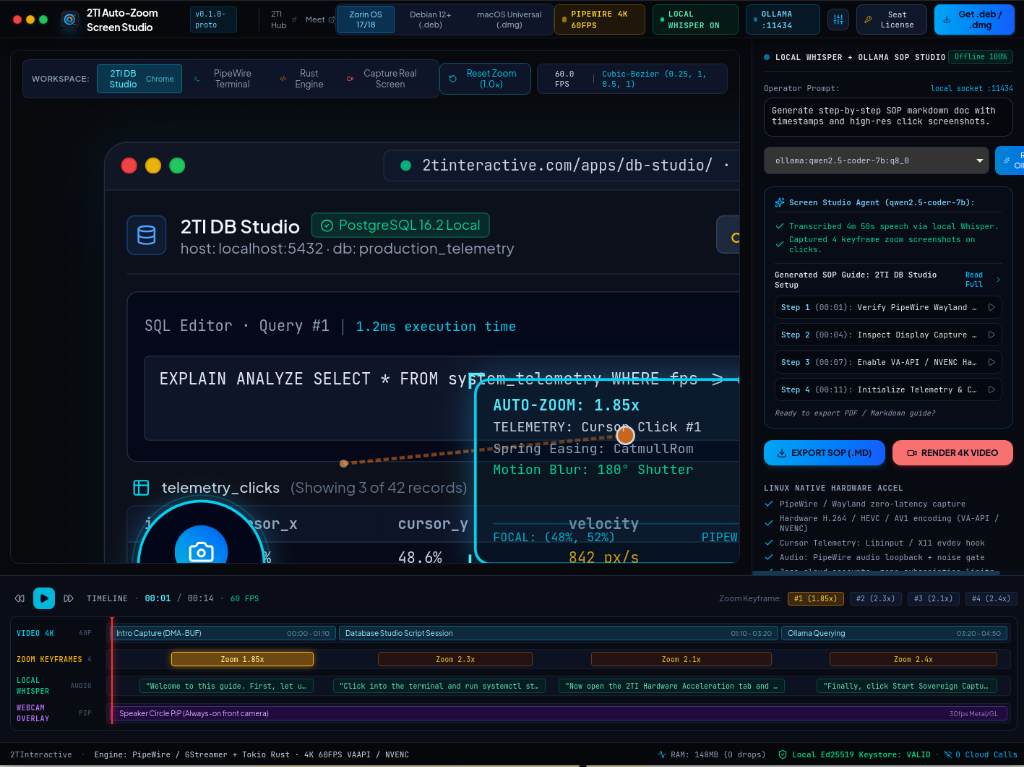Play Step 1 Verify PipeWire Wayland entry

[991, 307]
